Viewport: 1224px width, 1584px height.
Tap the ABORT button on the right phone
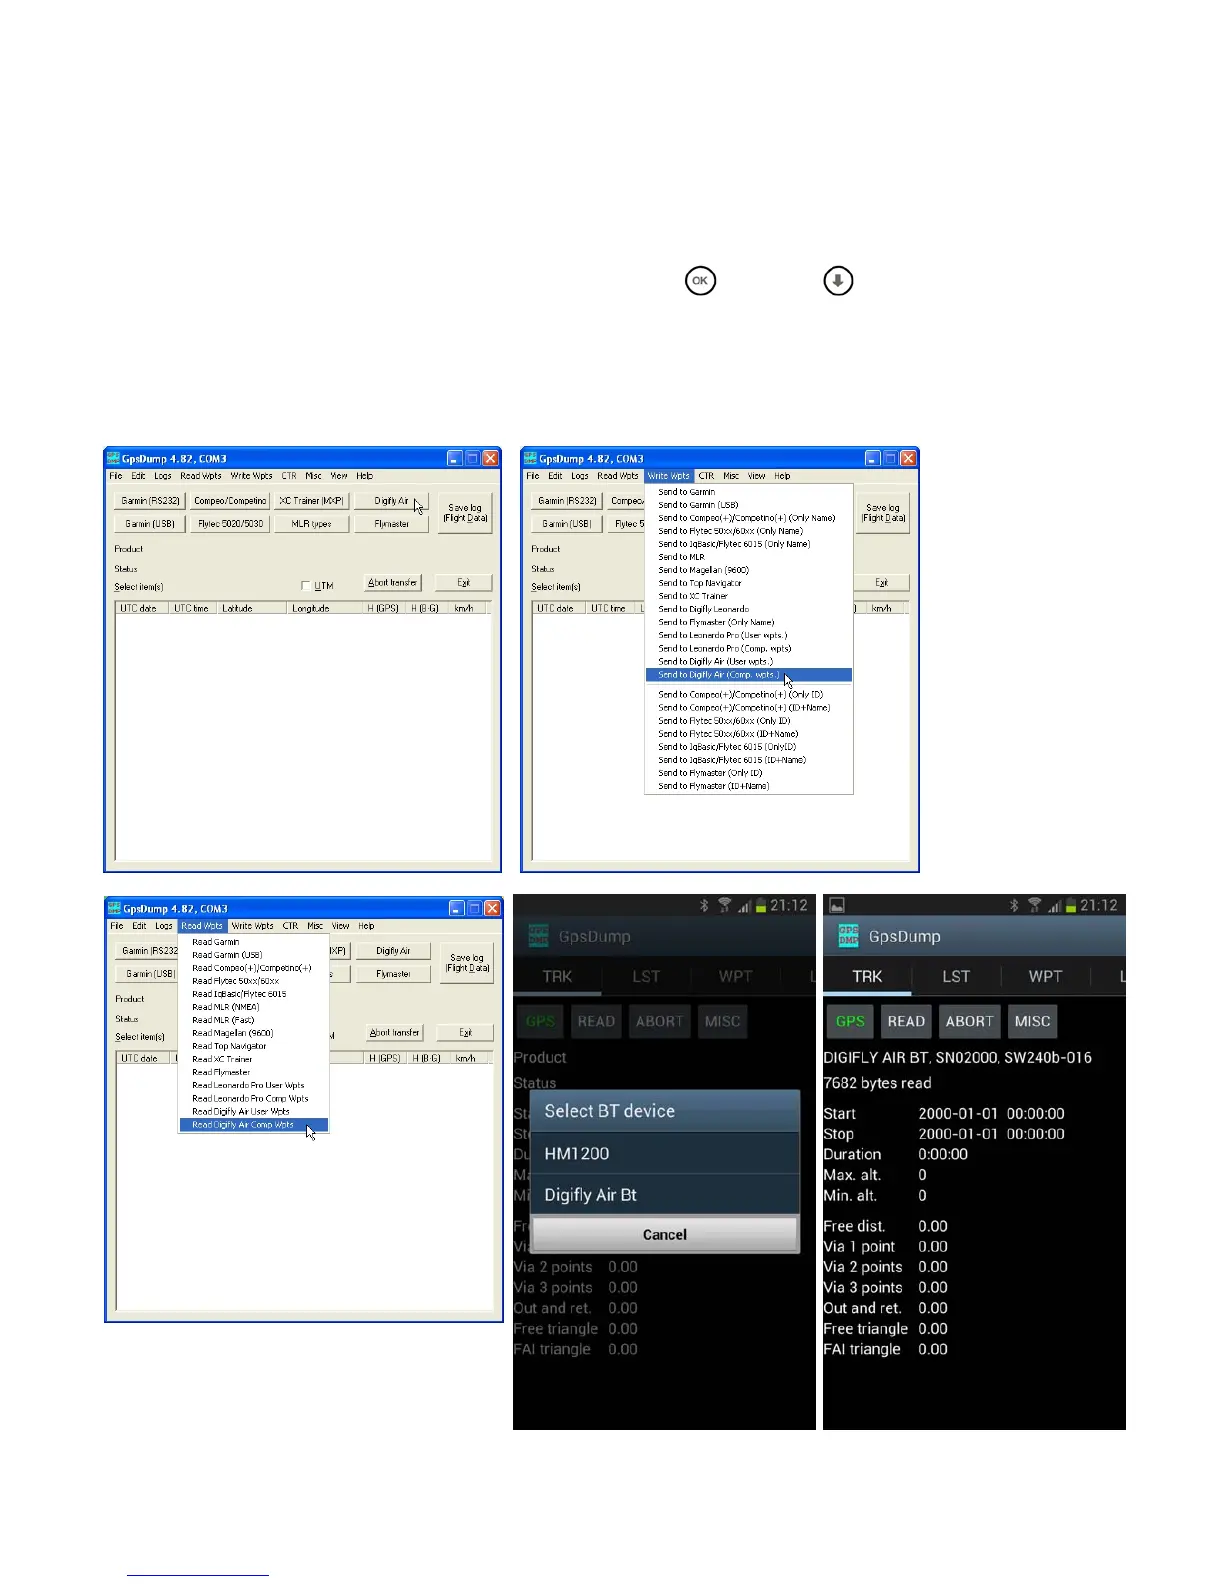point(969,1021)
